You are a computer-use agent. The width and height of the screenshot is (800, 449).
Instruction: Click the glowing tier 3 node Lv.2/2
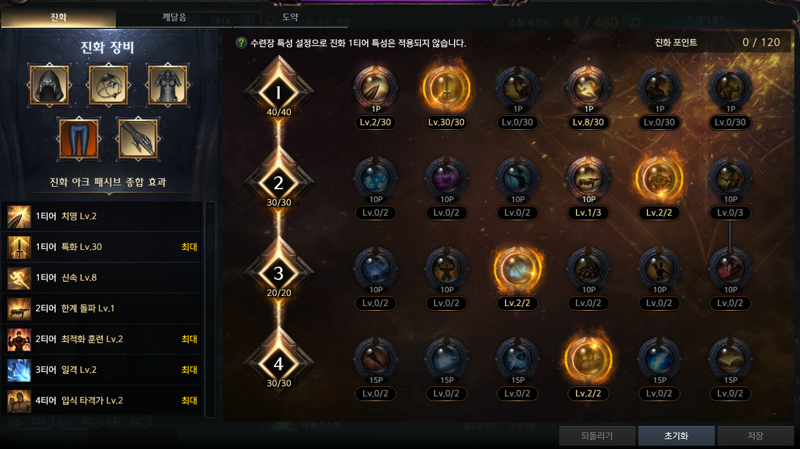(517, 268)
